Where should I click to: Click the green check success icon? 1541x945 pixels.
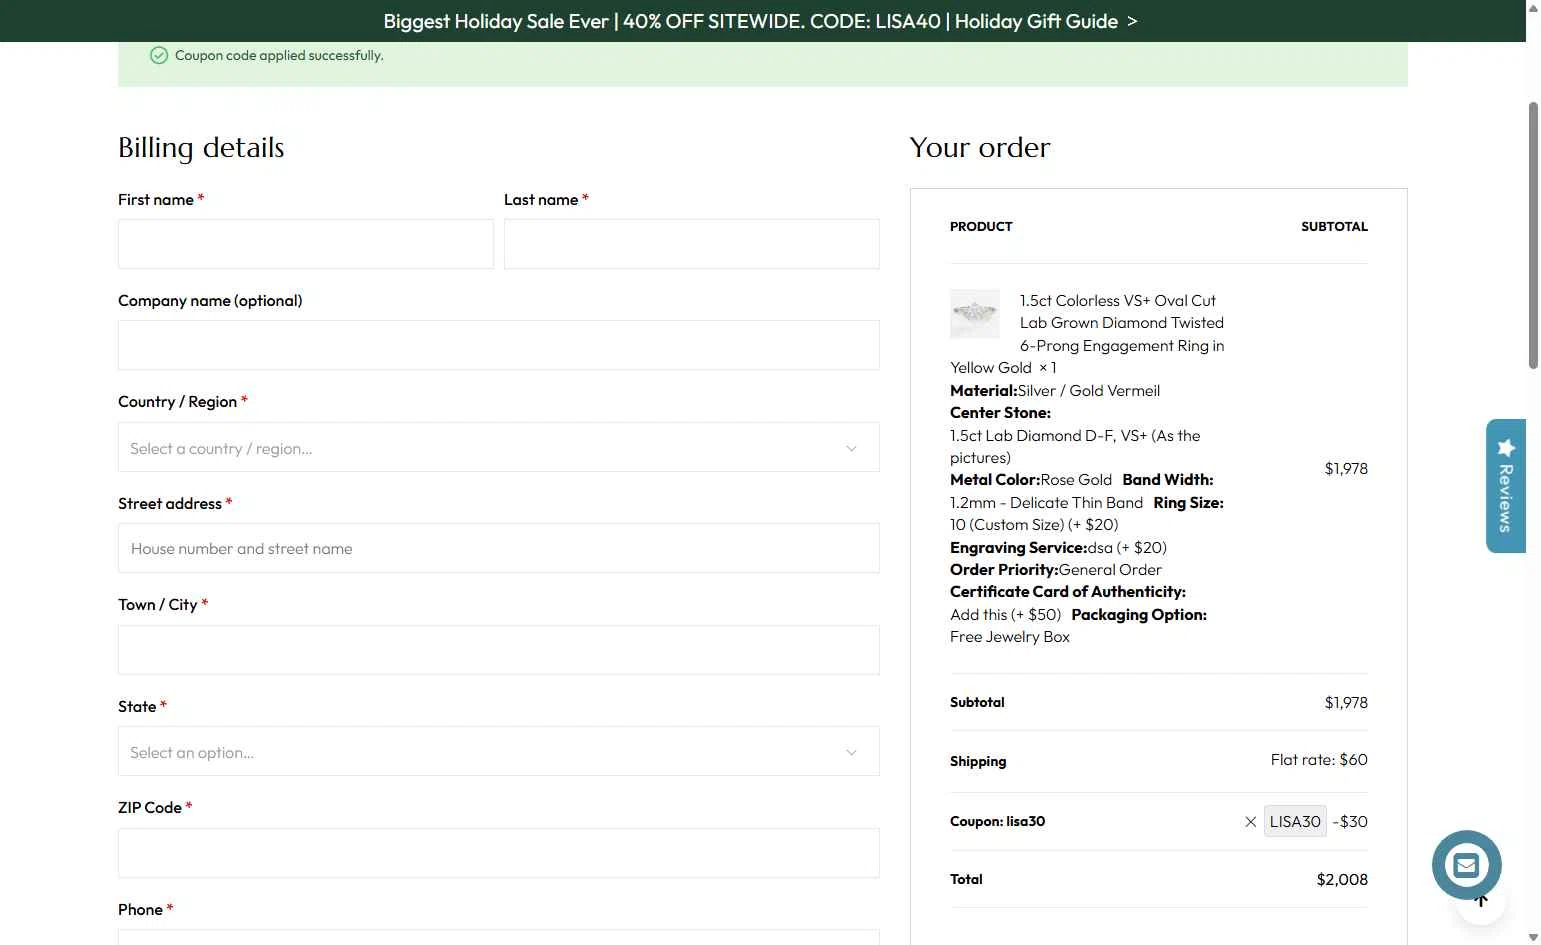159,55
